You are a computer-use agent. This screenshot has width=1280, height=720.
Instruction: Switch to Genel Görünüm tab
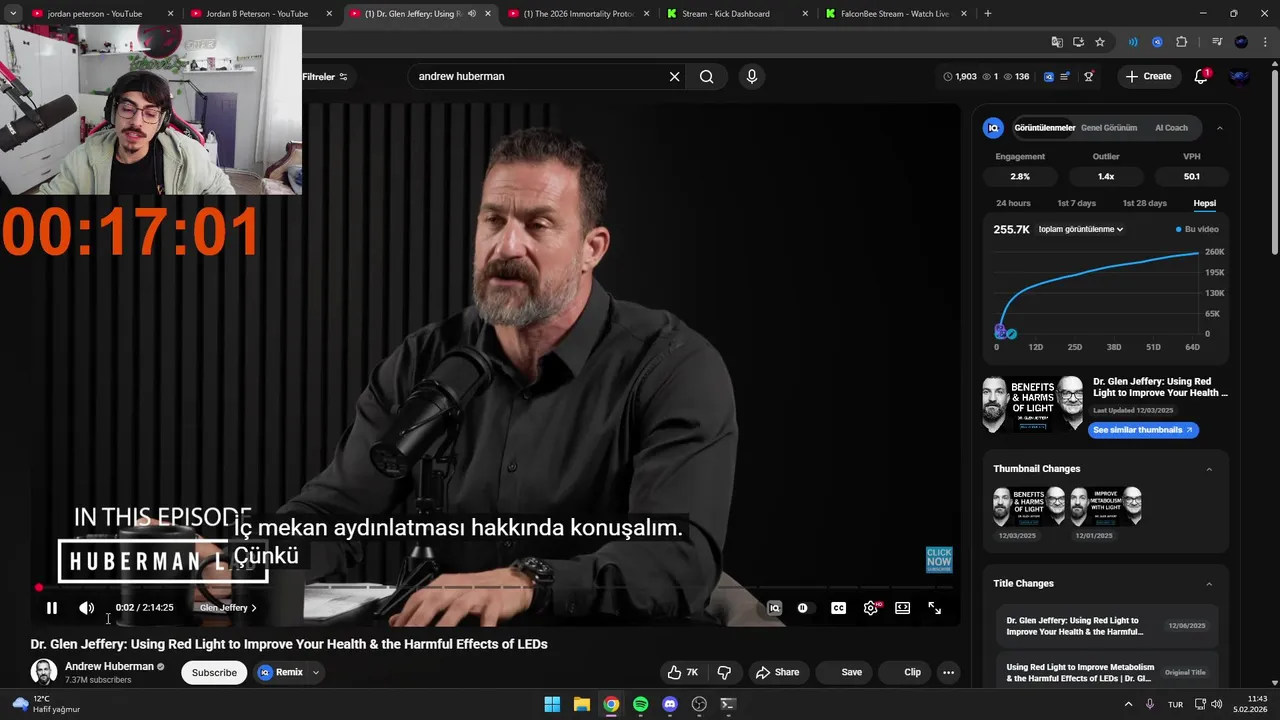point(1109,128)
